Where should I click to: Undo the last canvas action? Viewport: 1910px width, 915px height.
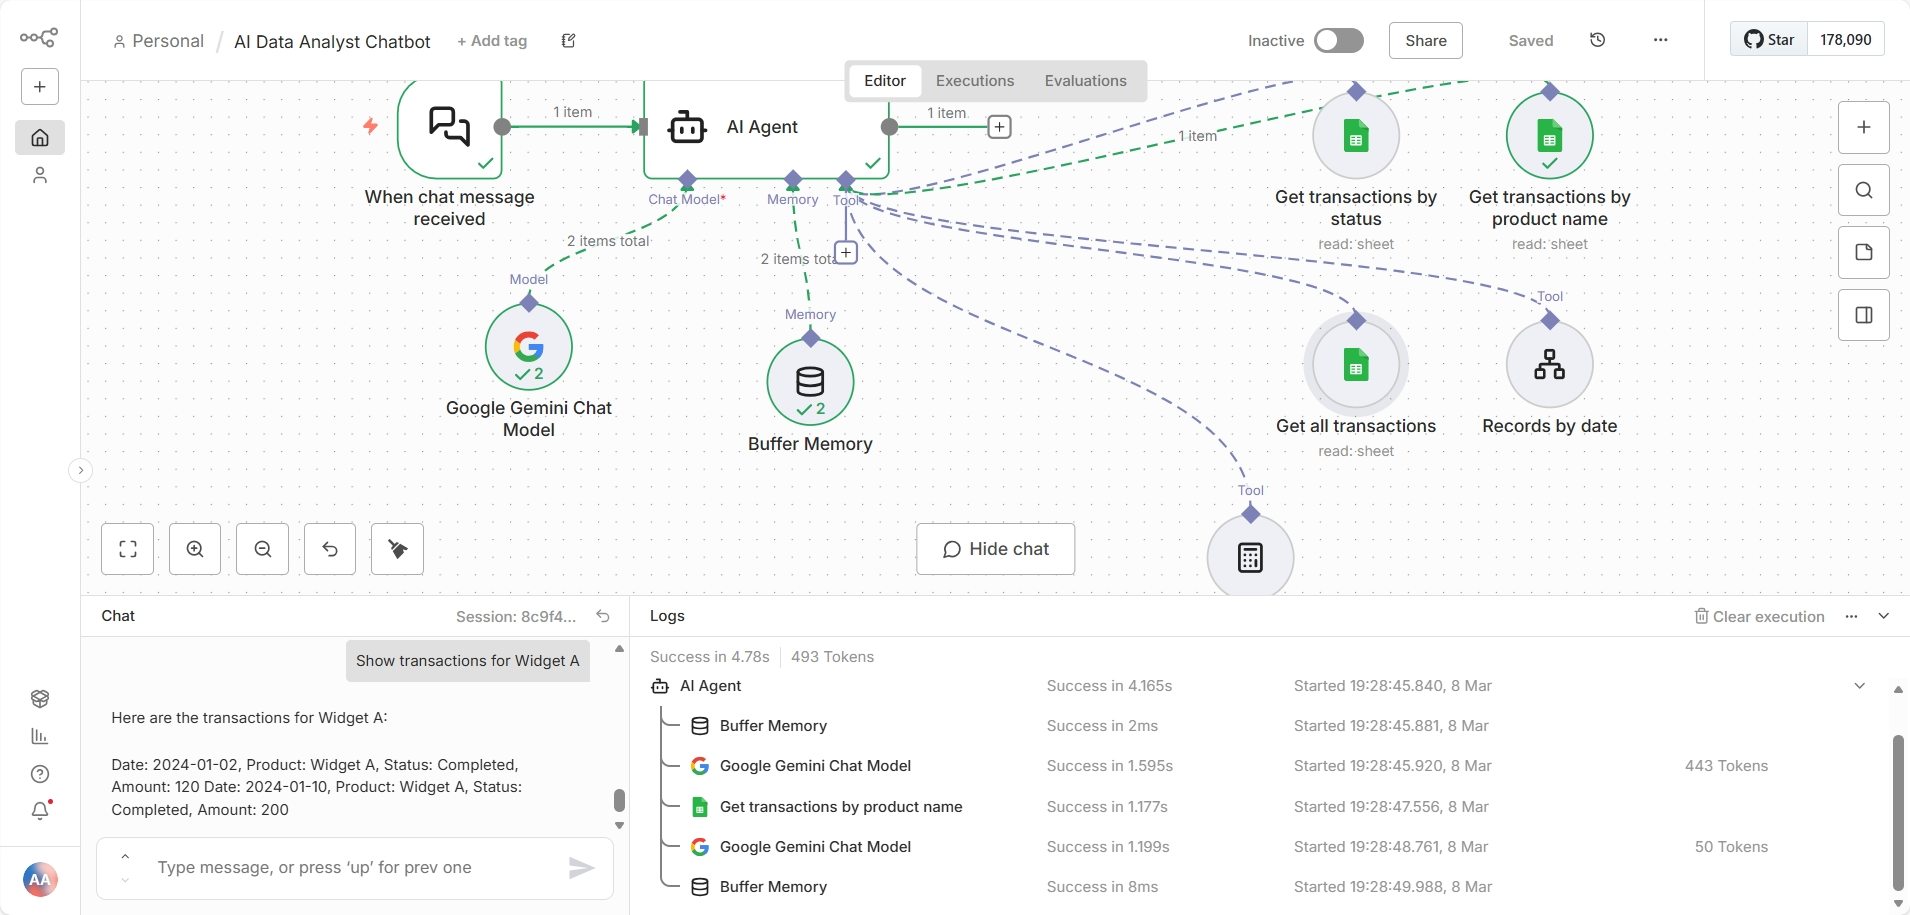[330, 549]
